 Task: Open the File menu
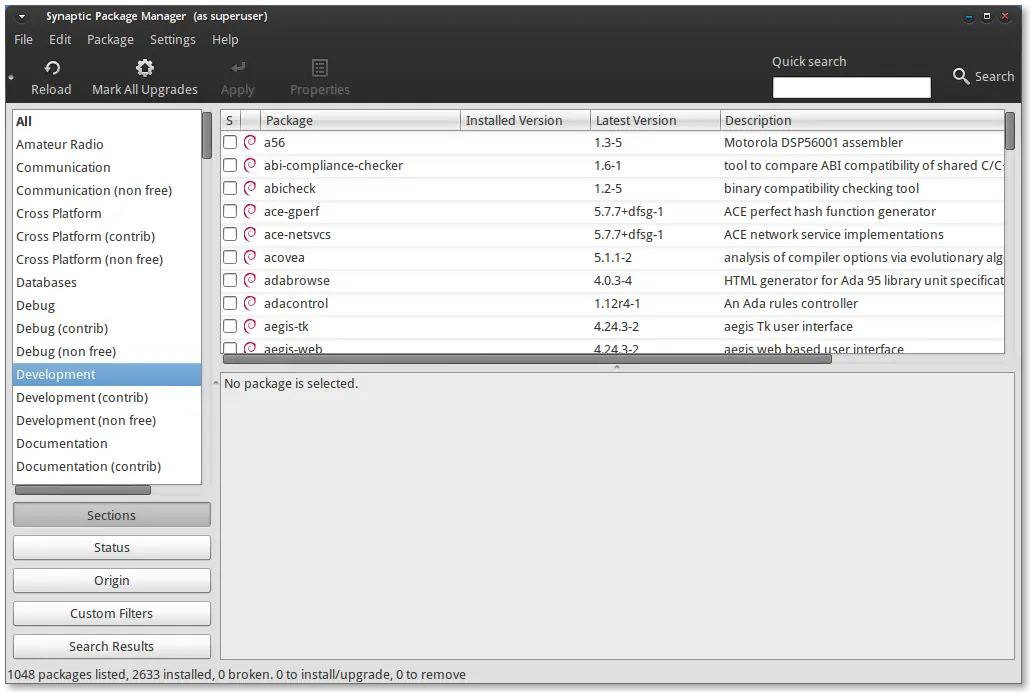[24, 39]
